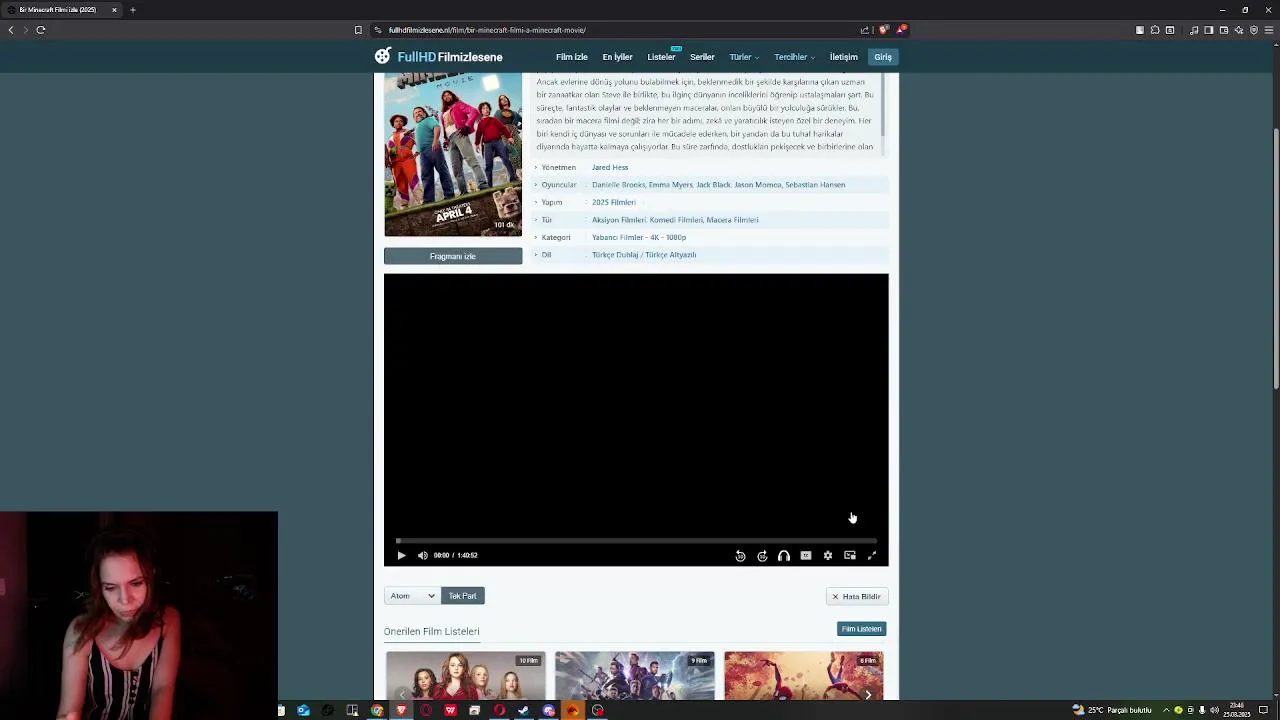This screenshot has height=720, width=1280.
Task: Report an error with Hata Bildir
Action: click(x=857, y=596)
